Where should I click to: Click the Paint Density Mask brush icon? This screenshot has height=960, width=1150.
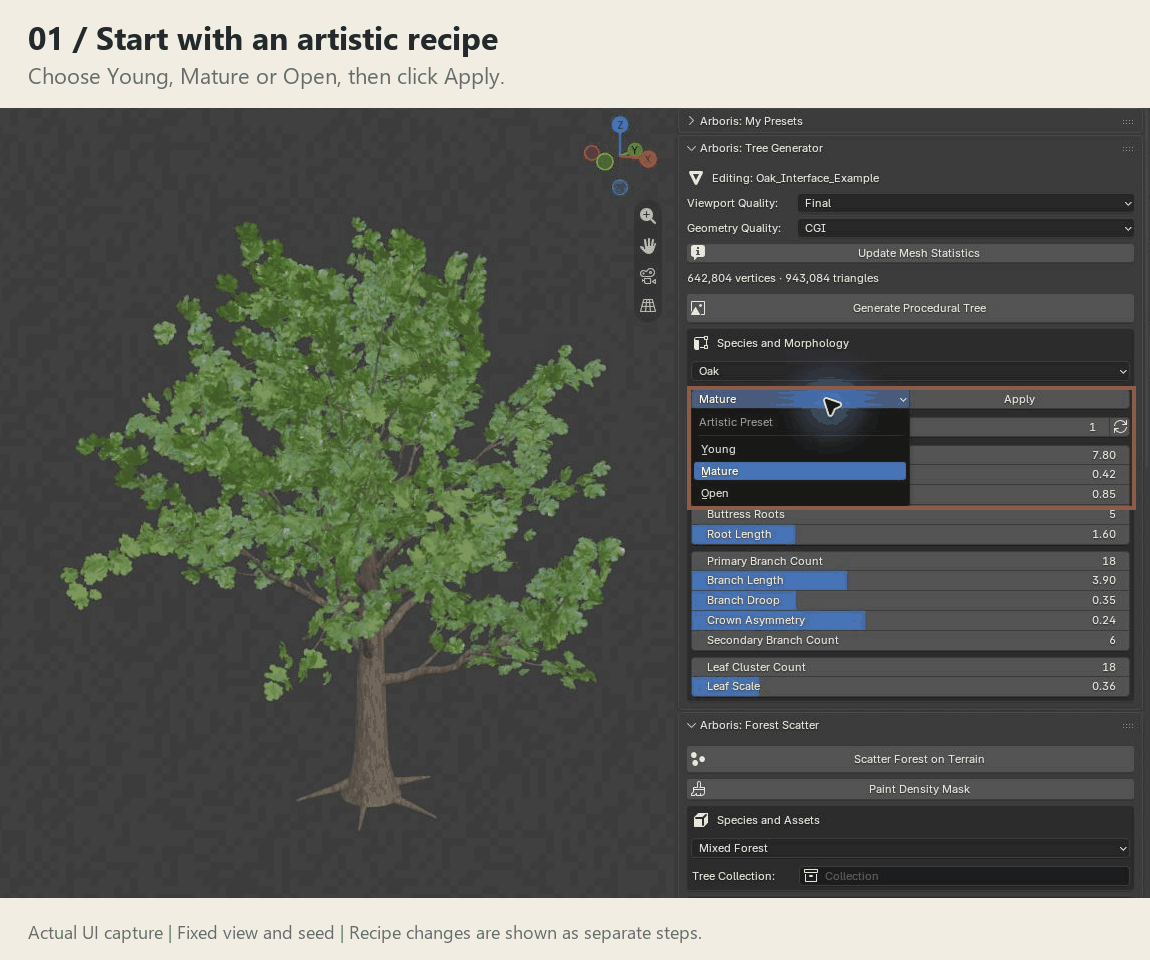[697, 789]
